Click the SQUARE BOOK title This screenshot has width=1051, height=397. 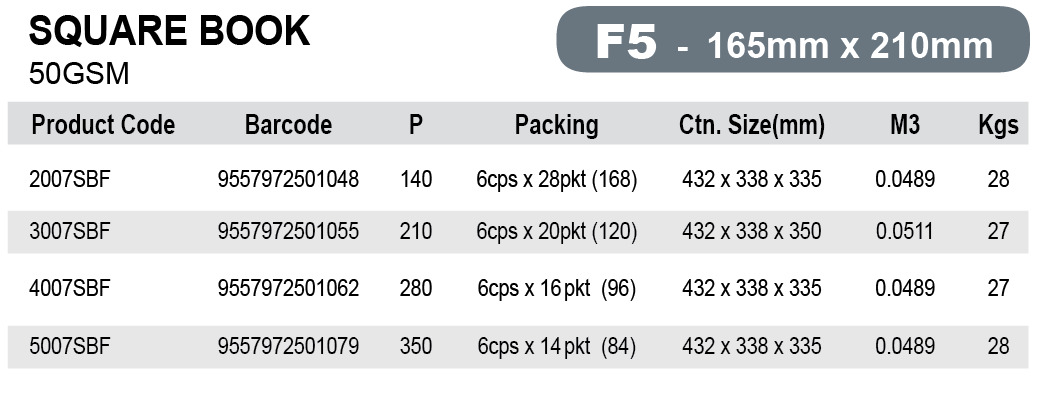170,31
